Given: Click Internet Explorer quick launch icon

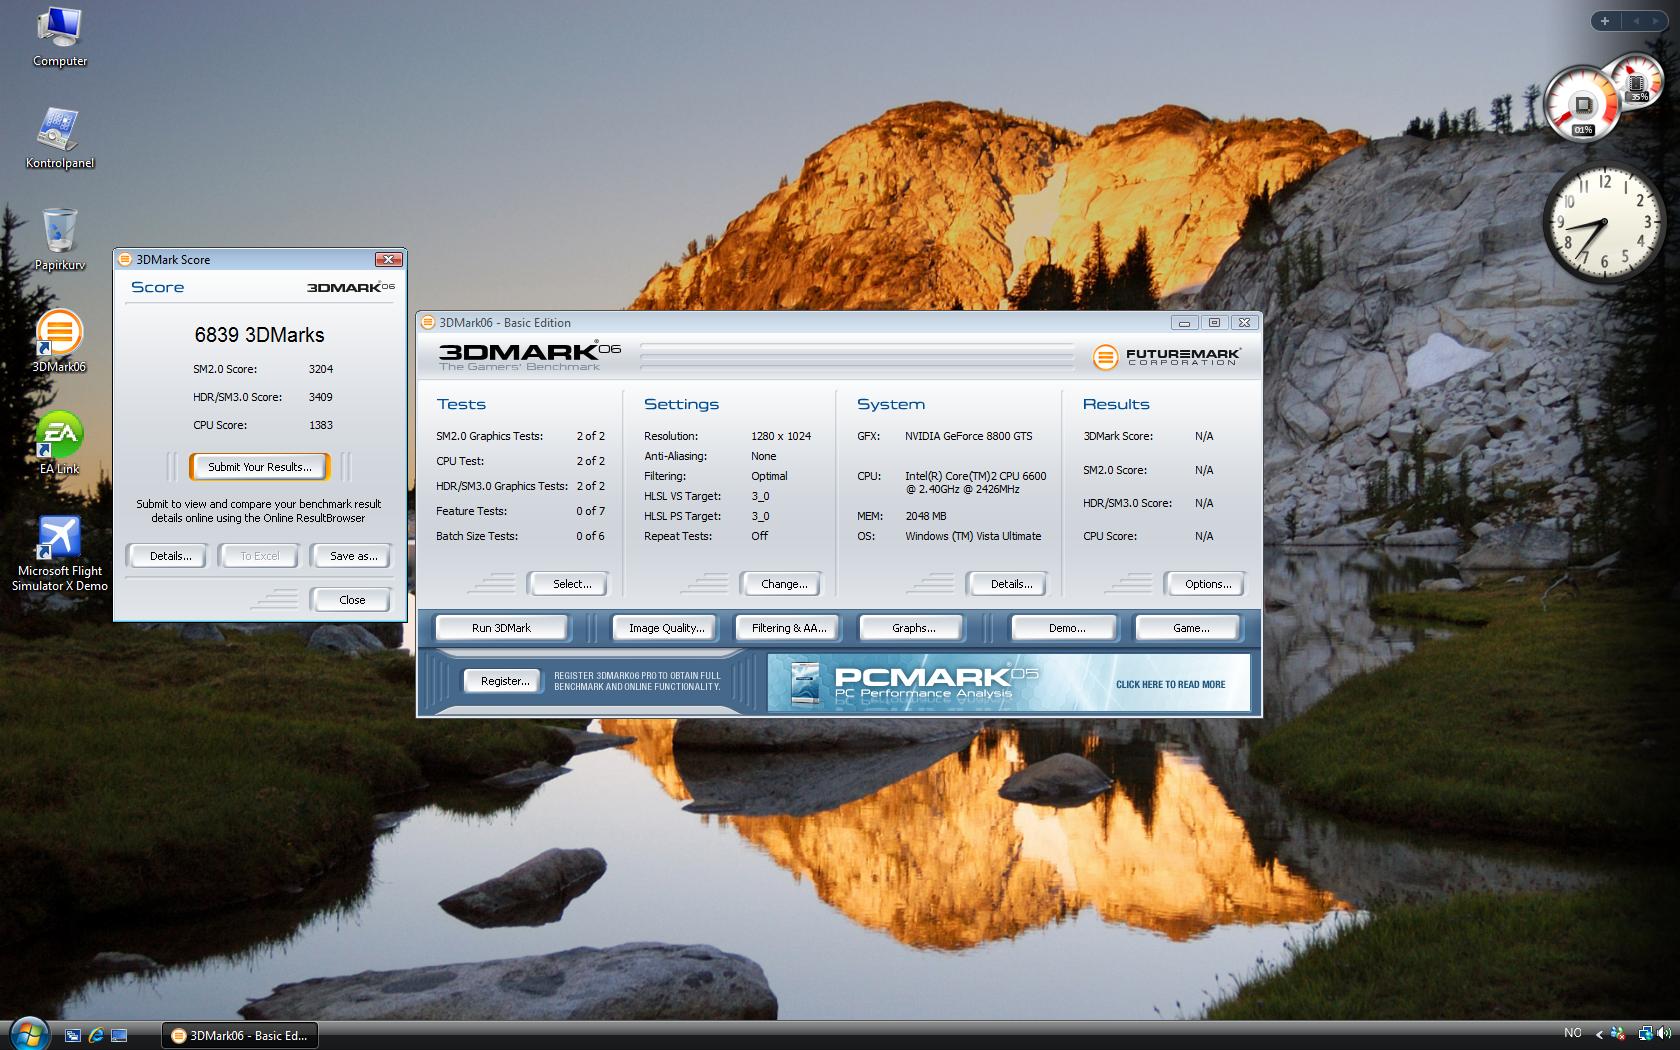Looking at the screenshot, I should coord(96,1035).
